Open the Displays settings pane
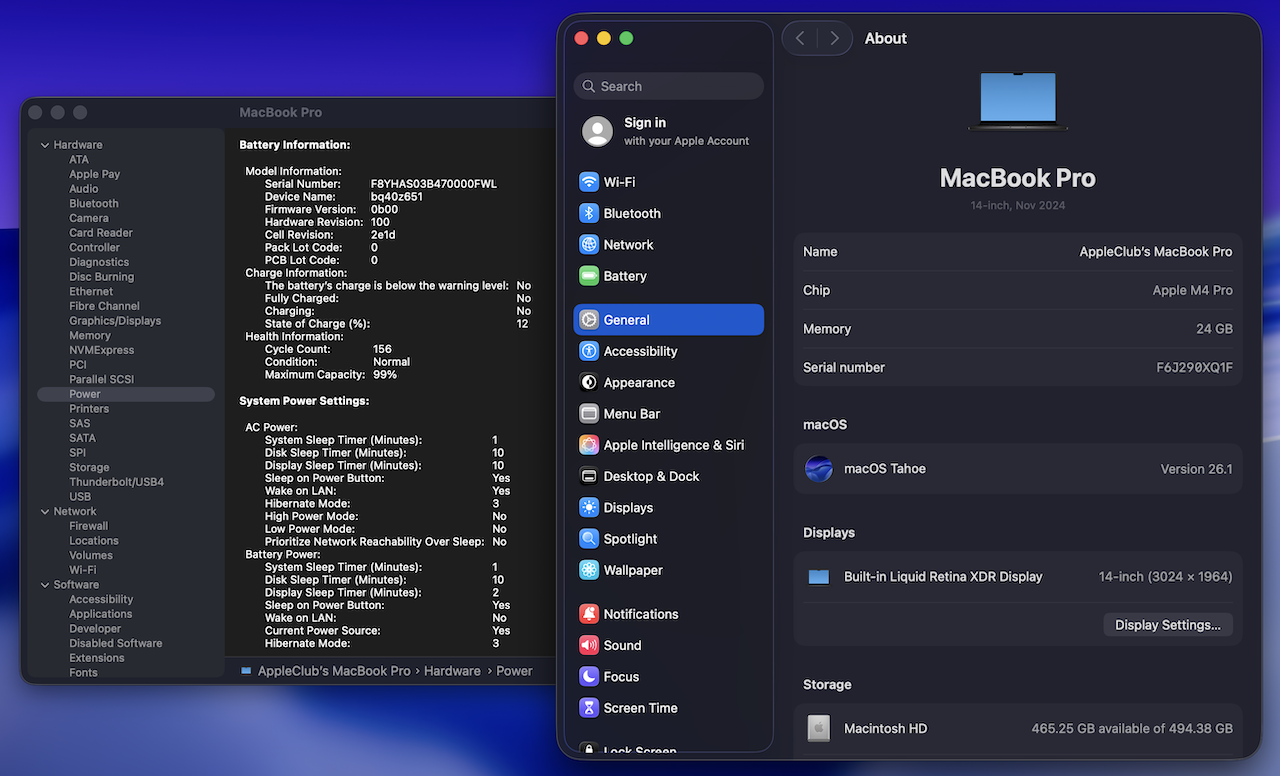 coord(628,508)
